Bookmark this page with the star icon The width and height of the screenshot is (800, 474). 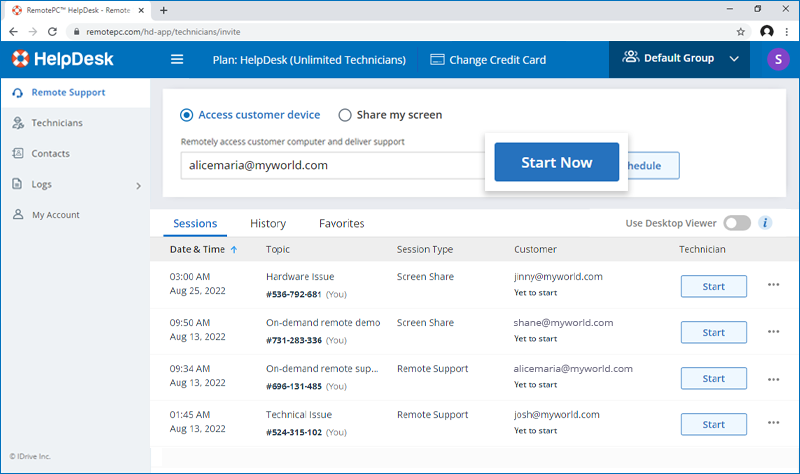740,31
